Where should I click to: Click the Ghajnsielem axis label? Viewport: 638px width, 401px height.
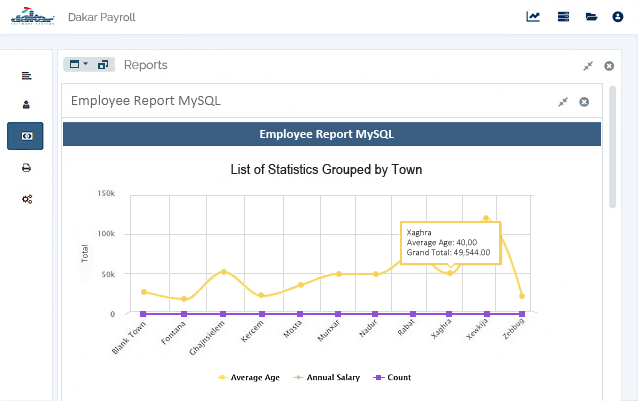207,338
